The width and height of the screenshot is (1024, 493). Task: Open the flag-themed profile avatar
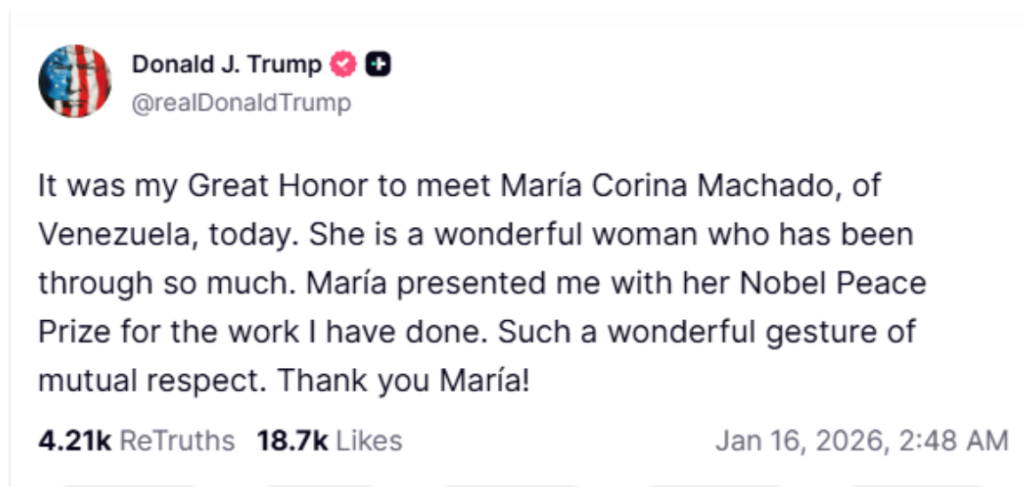pyautogui.click(x=75, y=81)
